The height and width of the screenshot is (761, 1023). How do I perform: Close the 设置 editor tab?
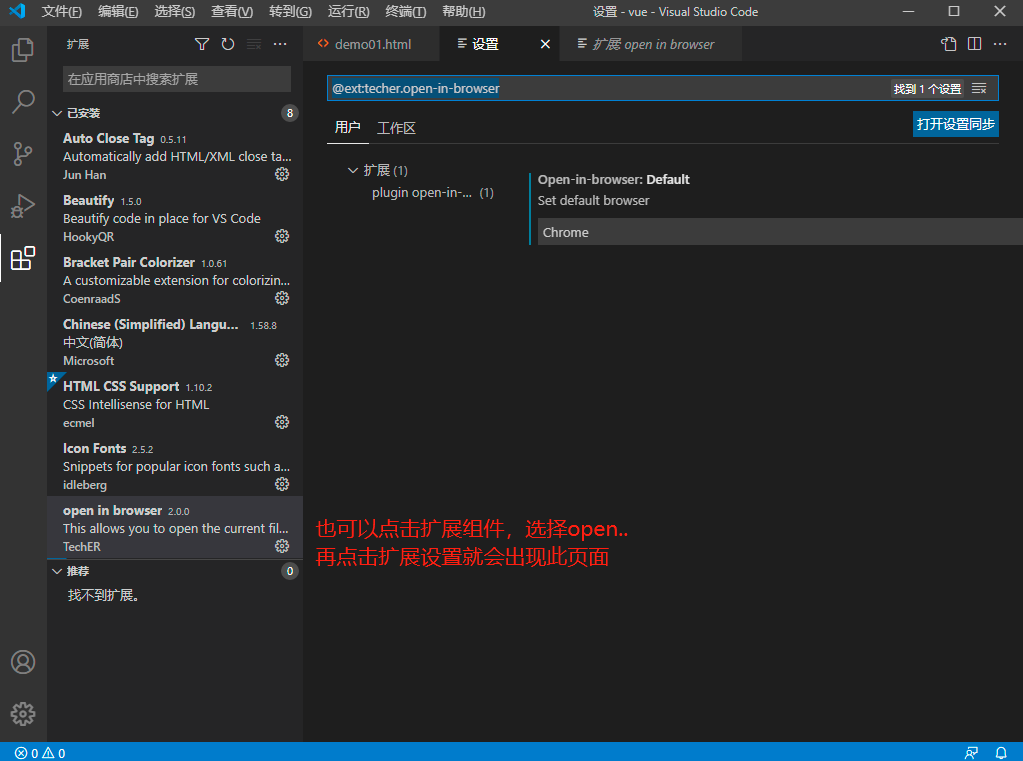point(545,44)
